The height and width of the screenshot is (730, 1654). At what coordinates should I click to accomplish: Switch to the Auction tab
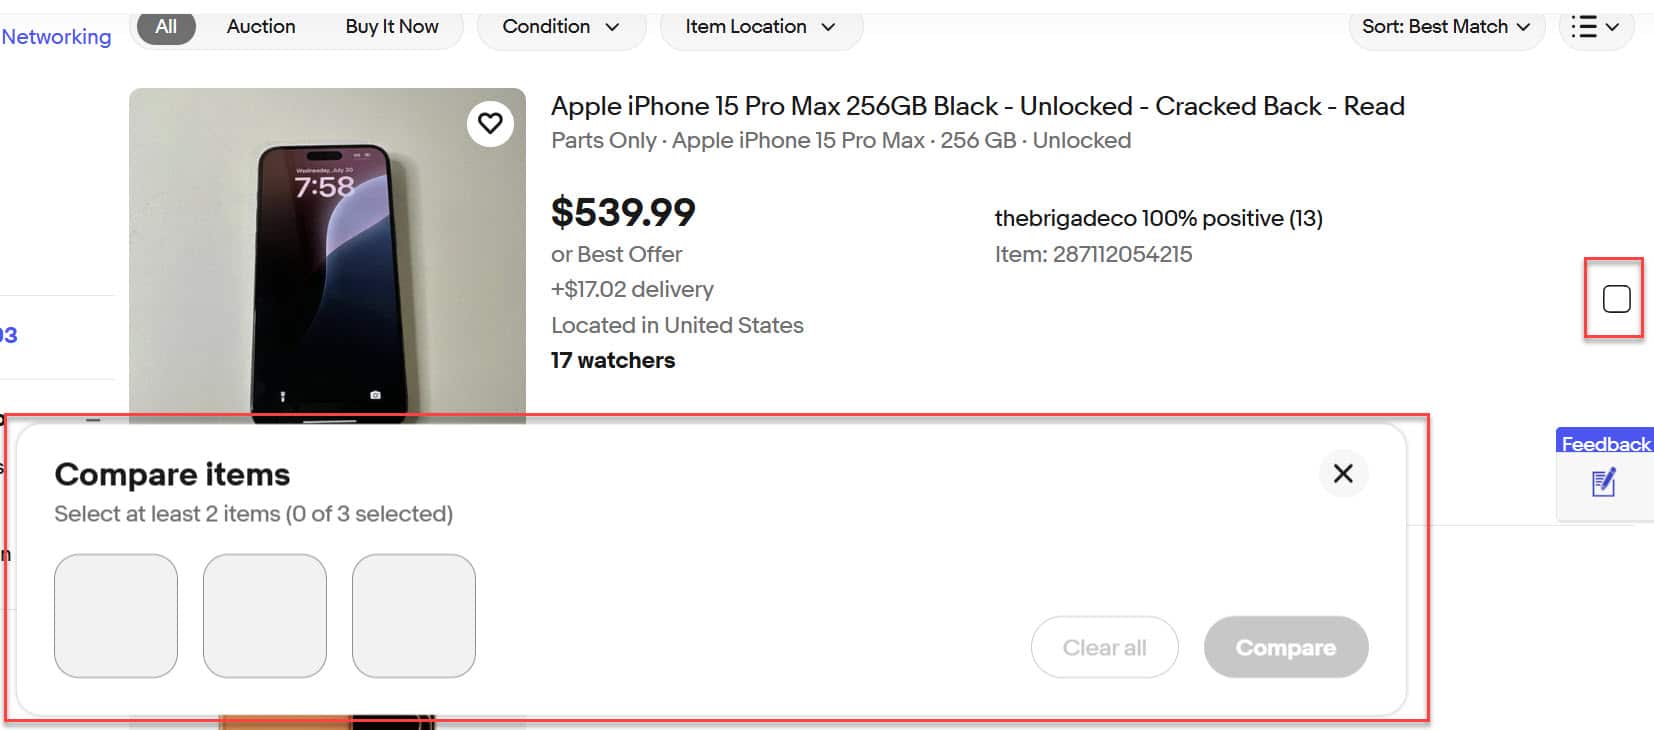tap(261, 27)
